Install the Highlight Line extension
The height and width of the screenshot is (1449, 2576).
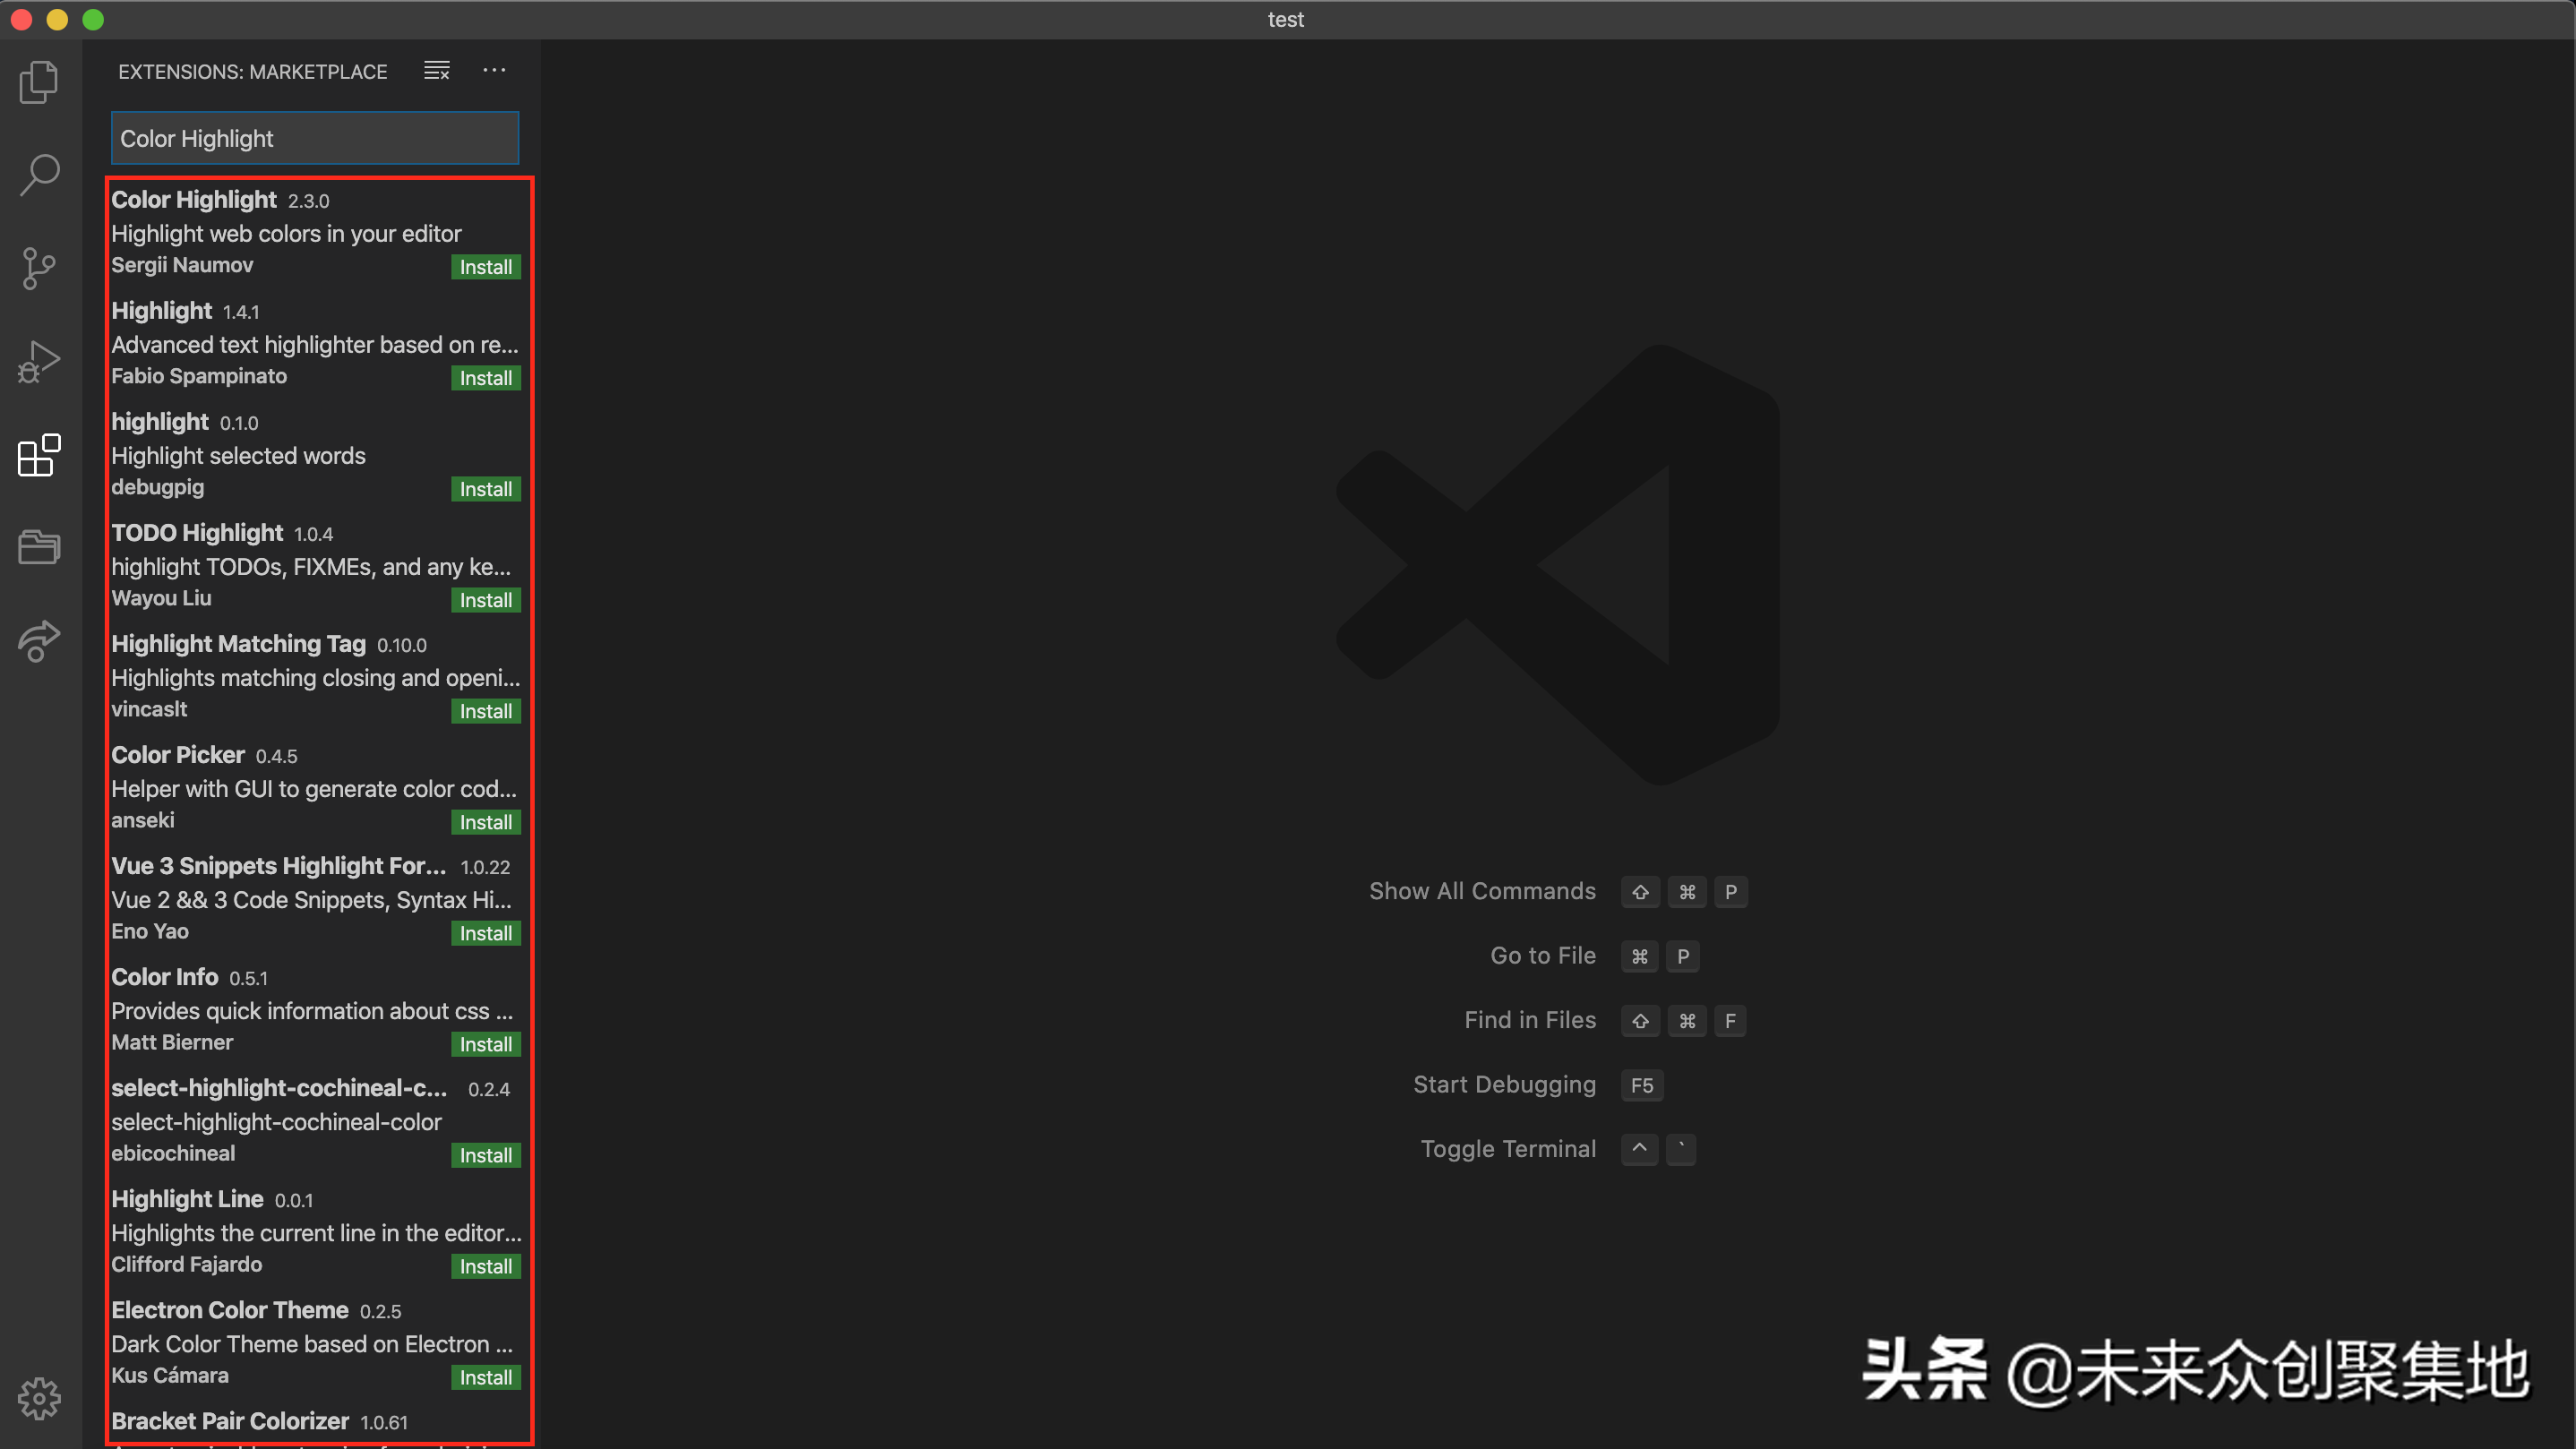click(485, 1266)
